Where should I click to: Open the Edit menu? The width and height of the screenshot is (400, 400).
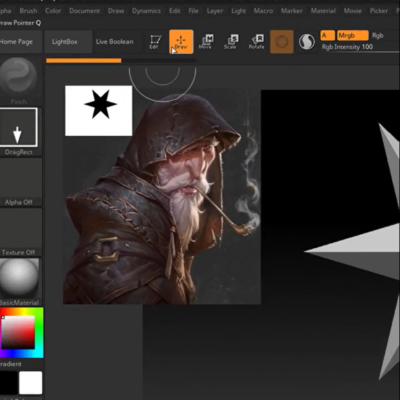[x=175, y=11]
